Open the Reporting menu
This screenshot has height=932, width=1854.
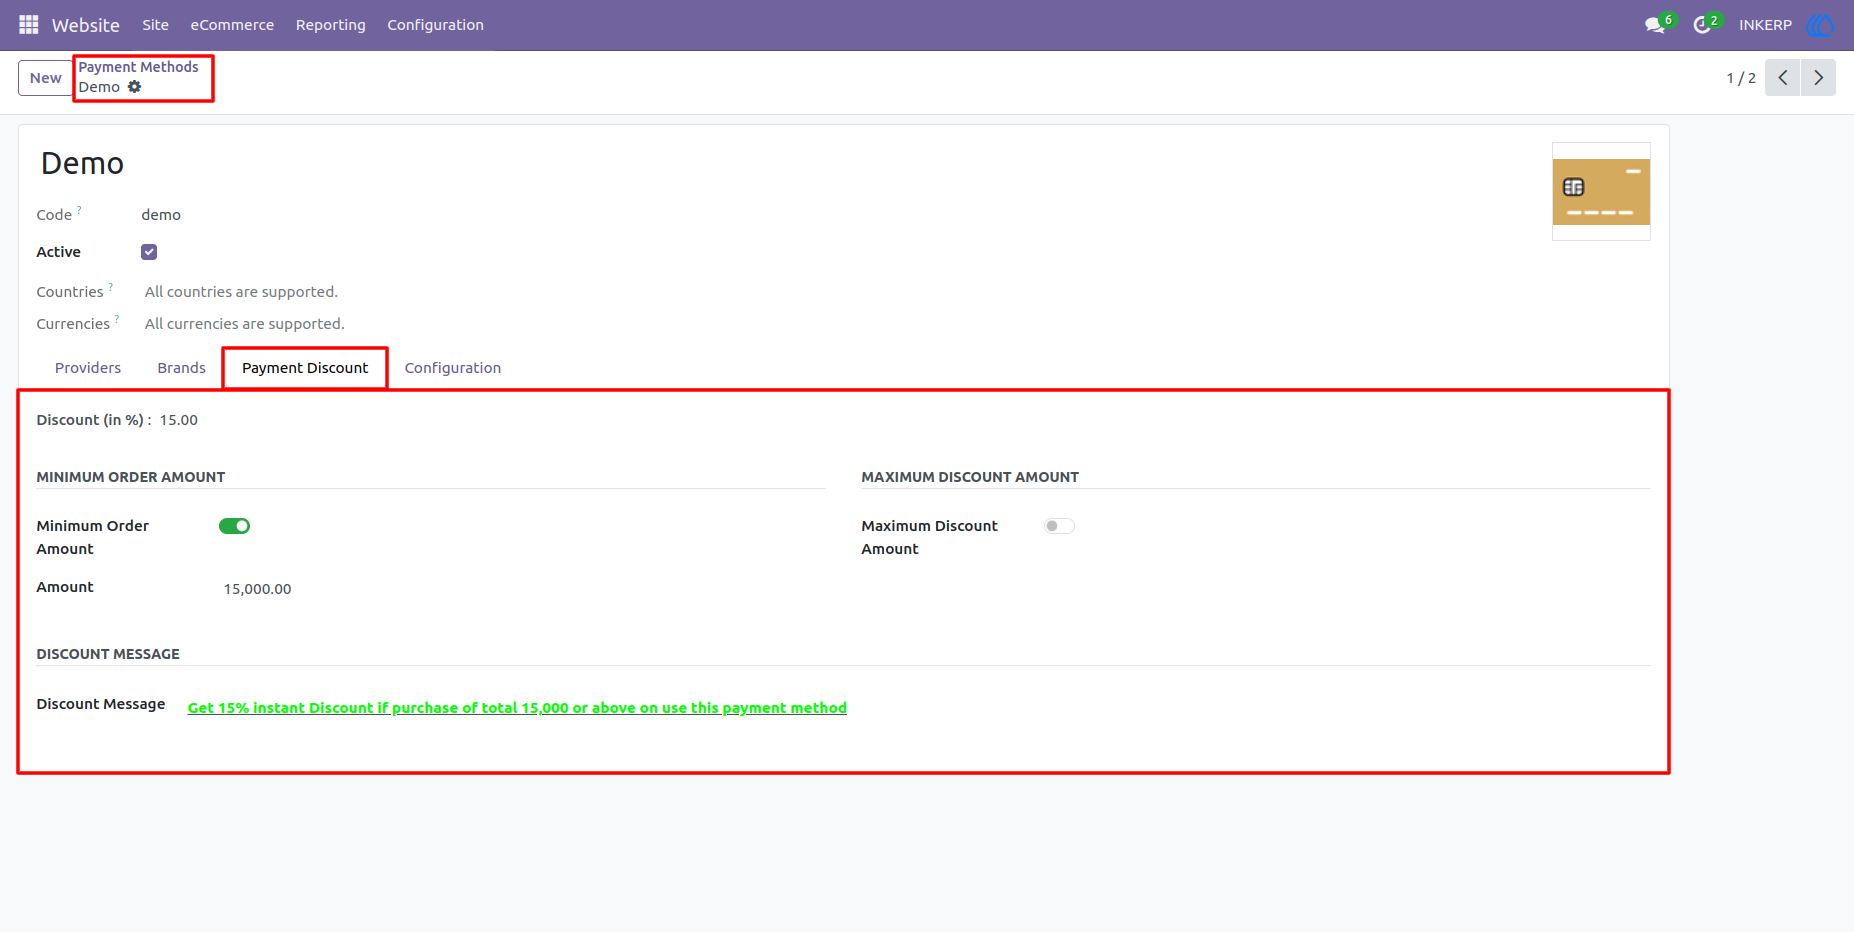pos(330,25)
